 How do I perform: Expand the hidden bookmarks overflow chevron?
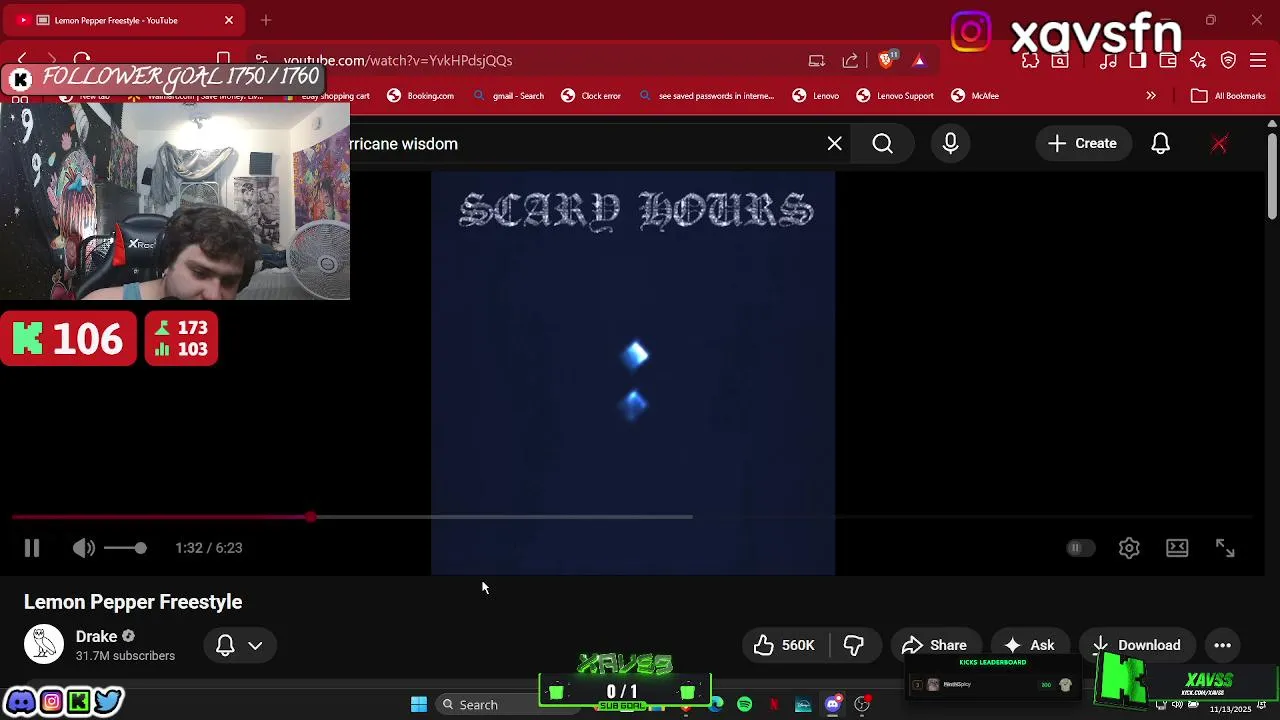coord(1151,96)
